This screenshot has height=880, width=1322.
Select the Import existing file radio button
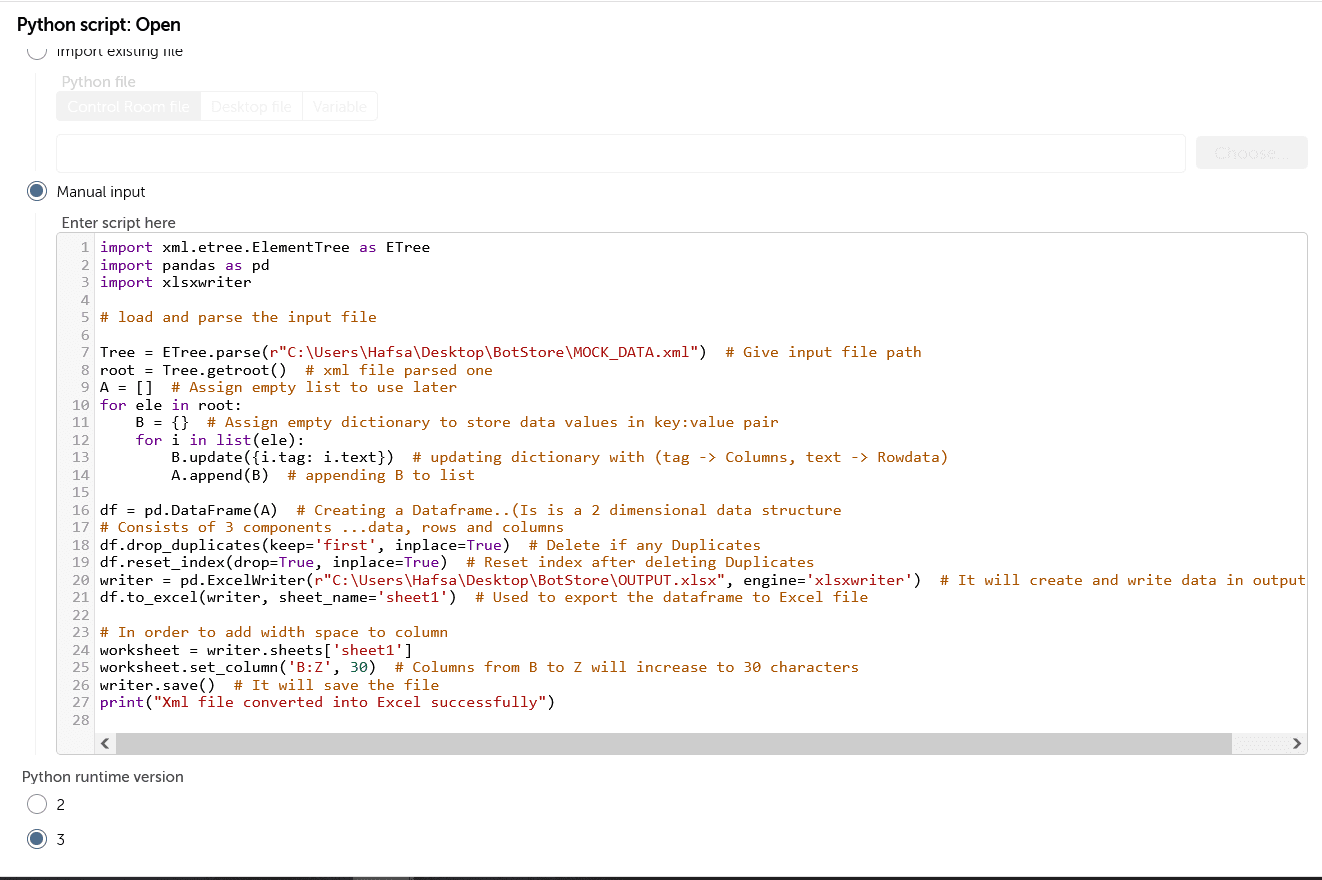[37, 51]
